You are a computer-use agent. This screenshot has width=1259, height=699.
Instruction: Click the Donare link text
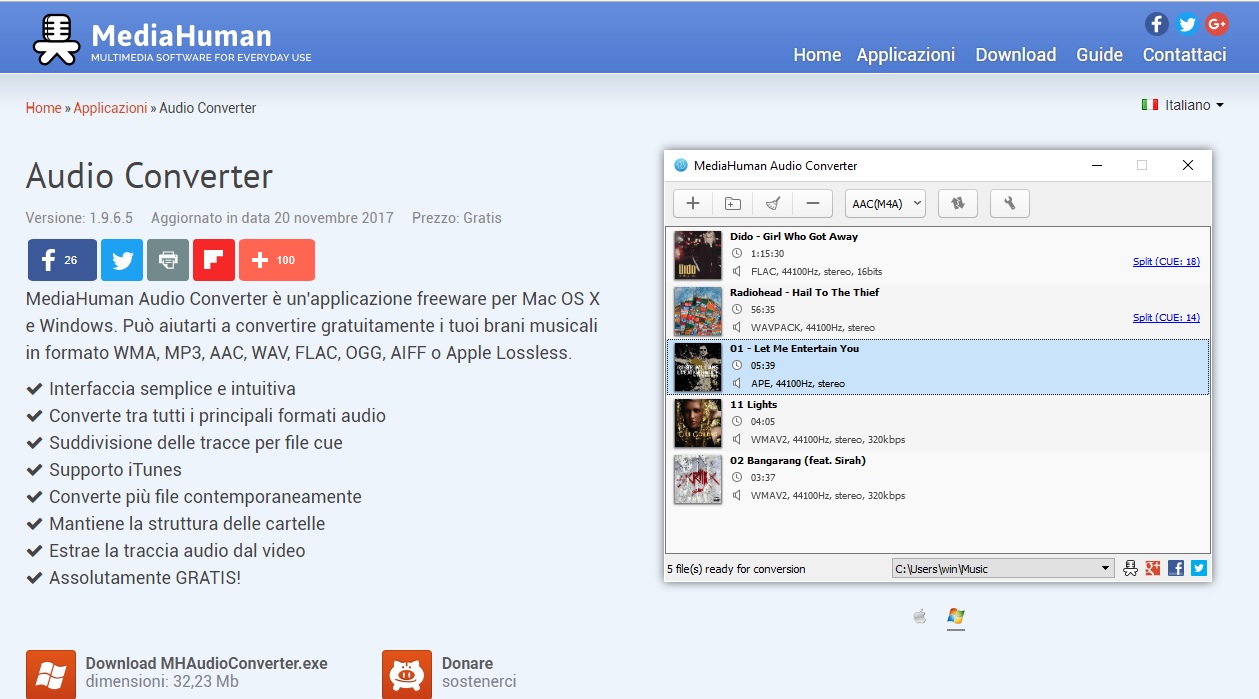click(x=467, y=664)
